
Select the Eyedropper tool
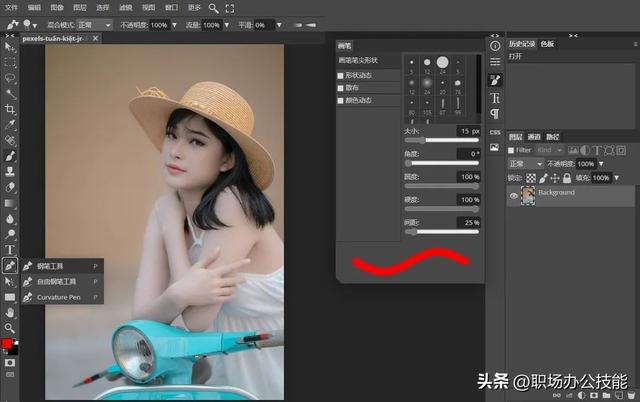tap(10, 124)
